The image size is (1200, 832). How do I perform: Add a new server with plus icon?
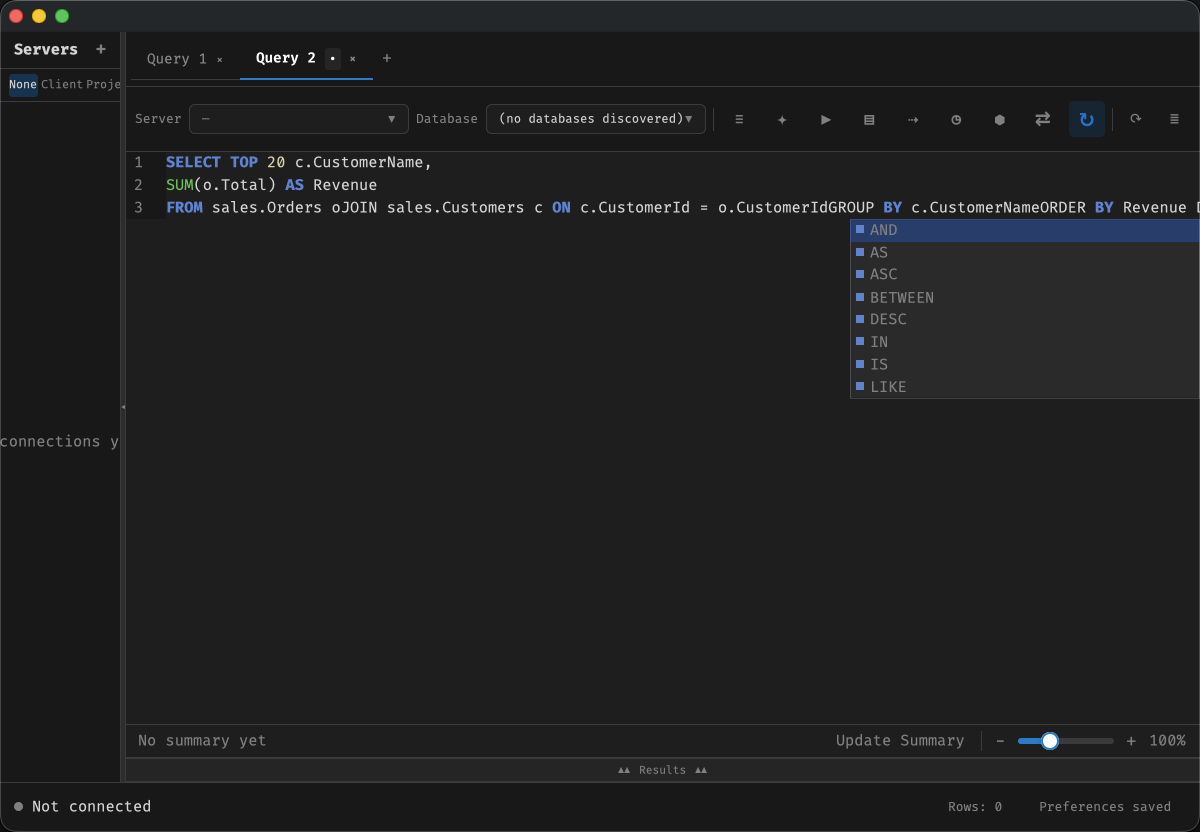click(x=101, y=49)
